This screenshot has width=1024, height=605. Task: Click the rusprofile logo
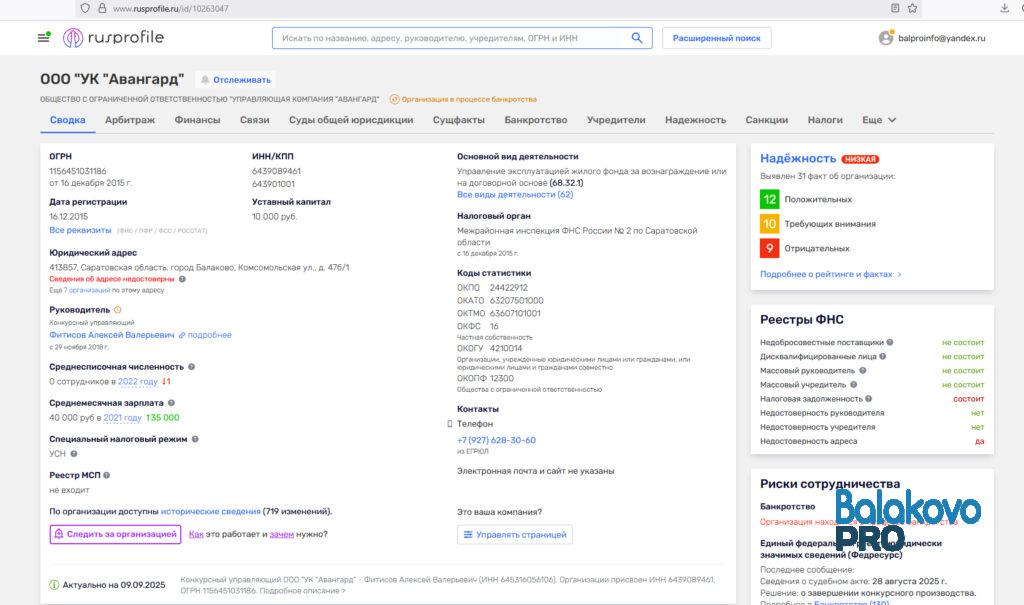click(x=114, y=37)
